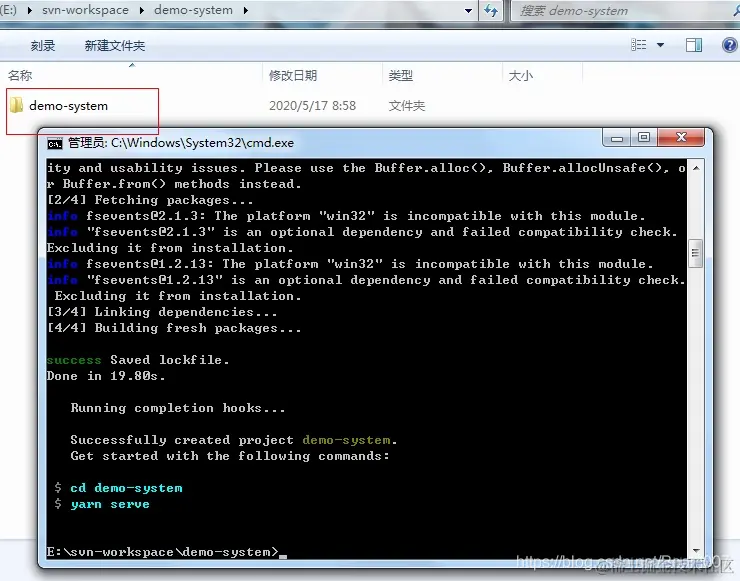The image size is (740, 581).
Task: Click 'Running completion hooks...' line
Action: (178, 408)
